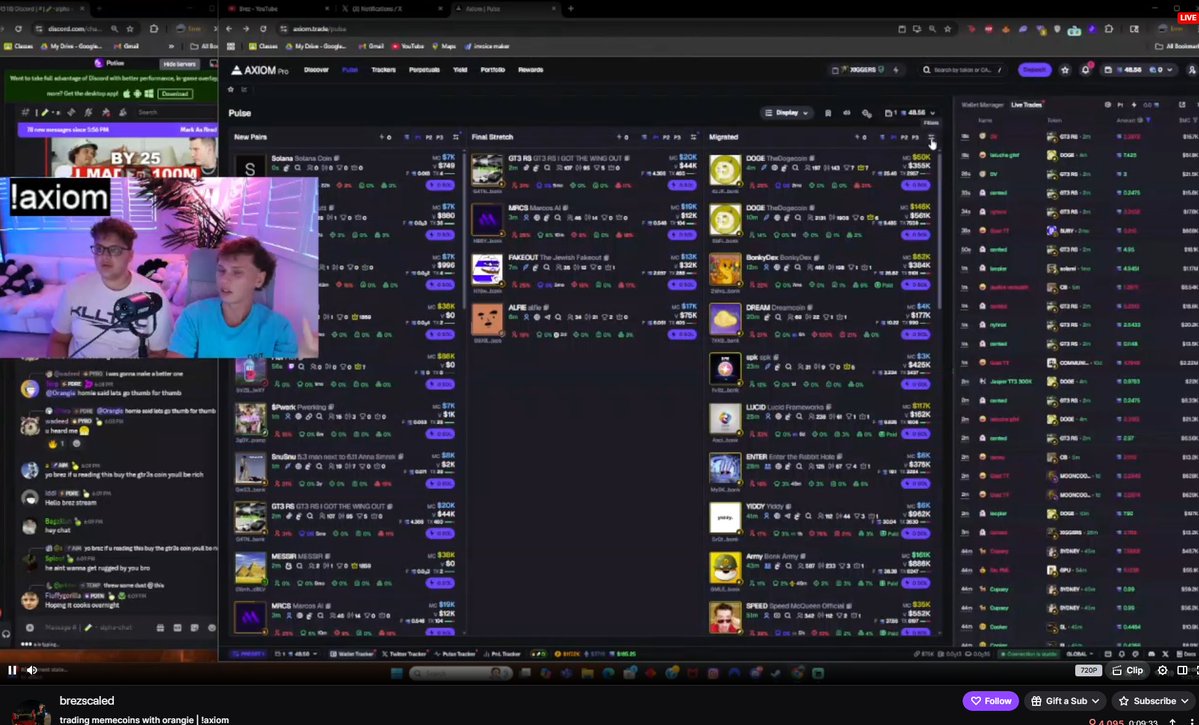Open the Display dropdown
Screen dimensions: 1199x725
pos(786,113)
